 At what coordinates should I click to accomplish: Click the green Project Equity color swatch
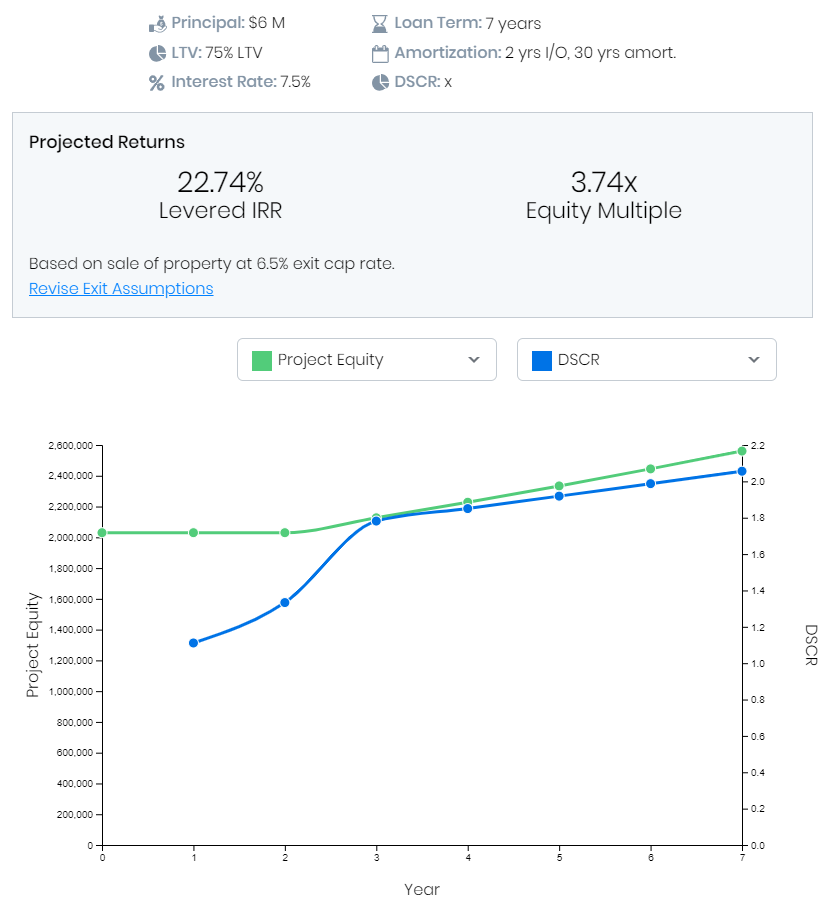[x=262, y=360]
